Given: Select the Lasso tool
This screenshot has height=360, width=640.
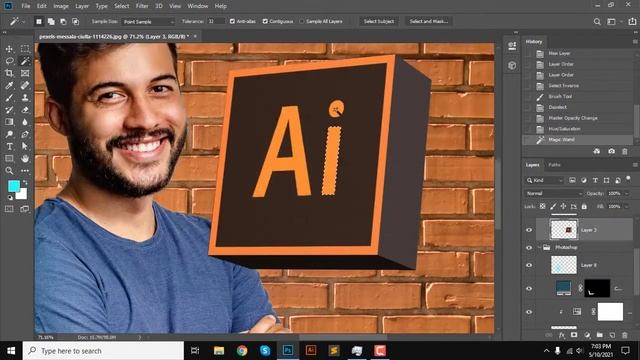Looking at the screenshot, I should 9,61.
